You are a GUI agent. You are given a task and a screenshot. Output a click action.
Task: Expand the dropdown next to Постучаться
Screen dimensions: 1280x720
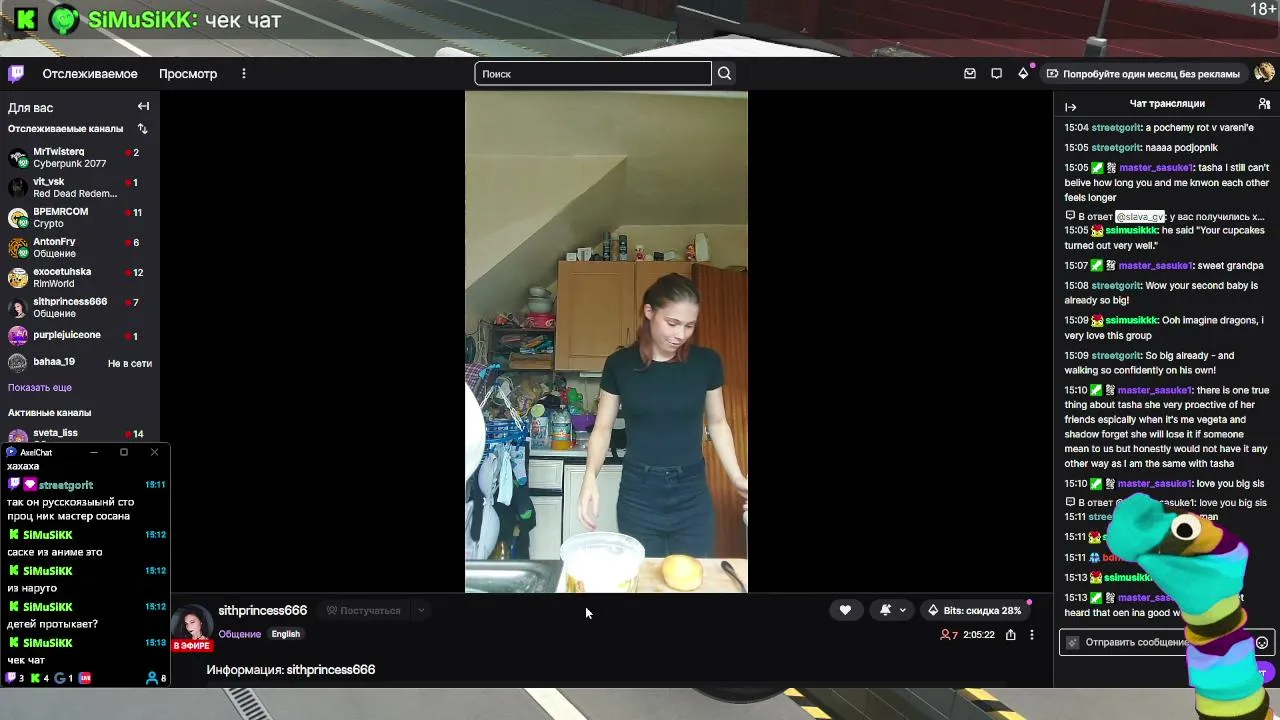(421, 611)
